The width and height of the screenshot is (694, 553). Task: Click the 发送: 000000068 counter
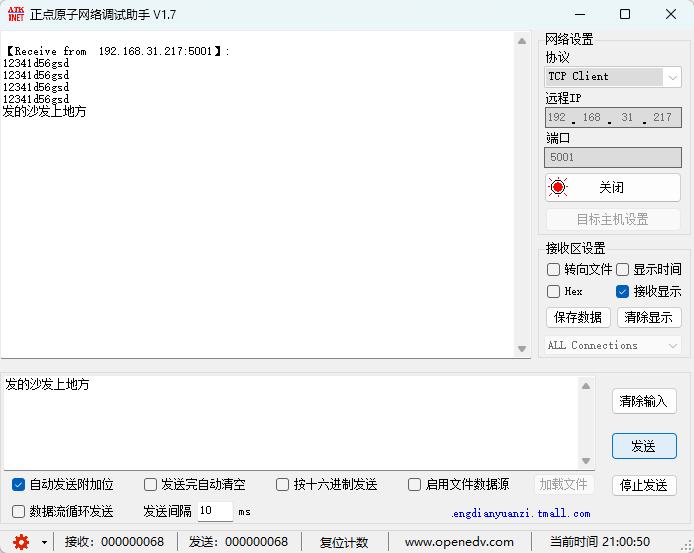[x=238, y=542]
